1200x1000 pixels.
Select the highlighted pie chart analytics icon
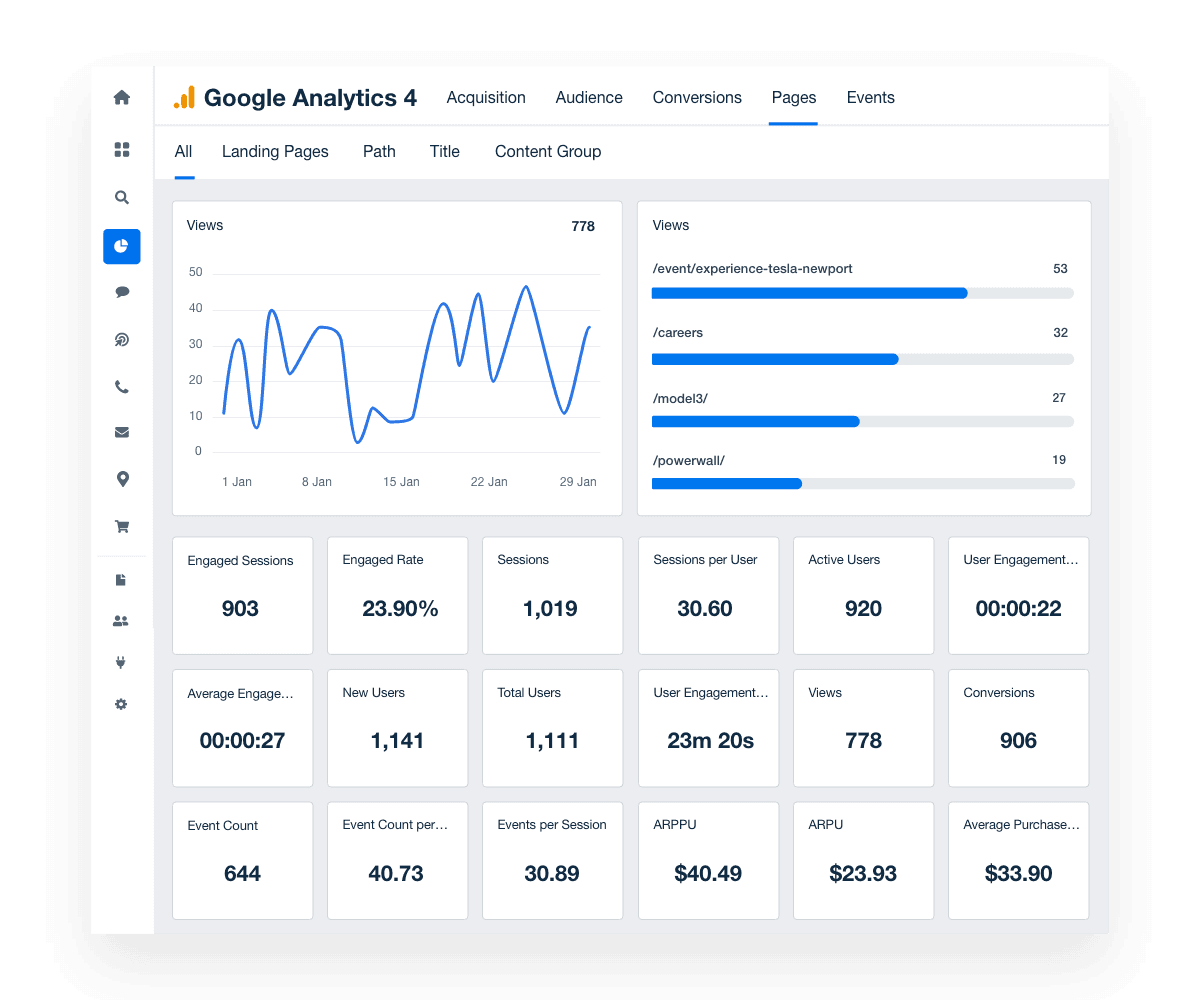click(x=121, y=246)
